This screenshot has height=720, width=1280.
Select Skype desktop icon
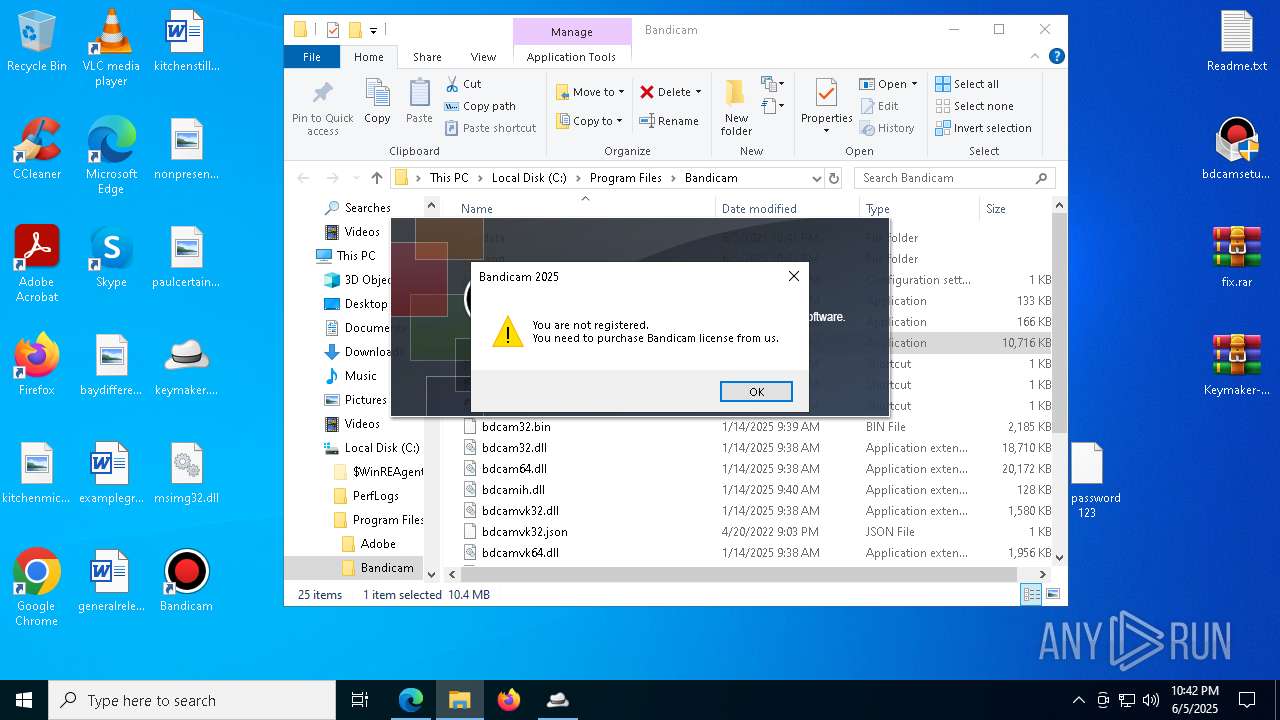(x=111, y=257)
